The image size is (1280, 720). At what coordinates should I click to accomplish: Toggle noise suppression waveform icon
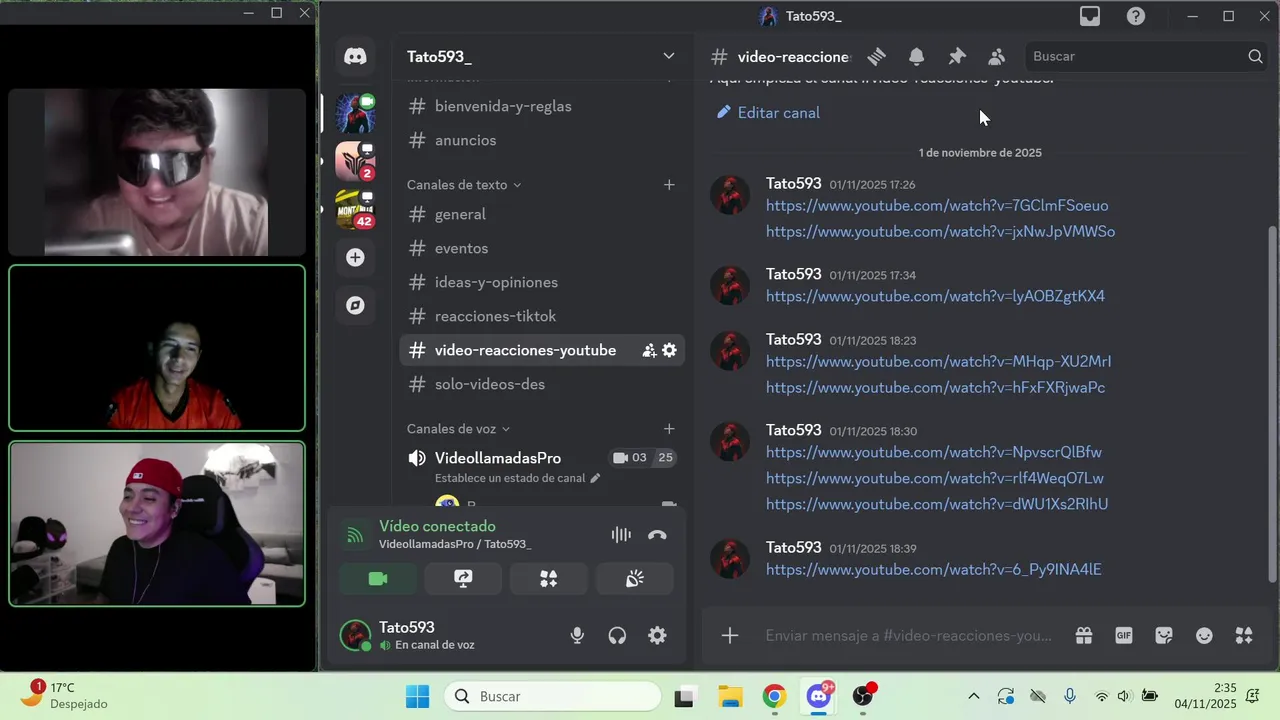pyautogui.click(x=621, y=535)
